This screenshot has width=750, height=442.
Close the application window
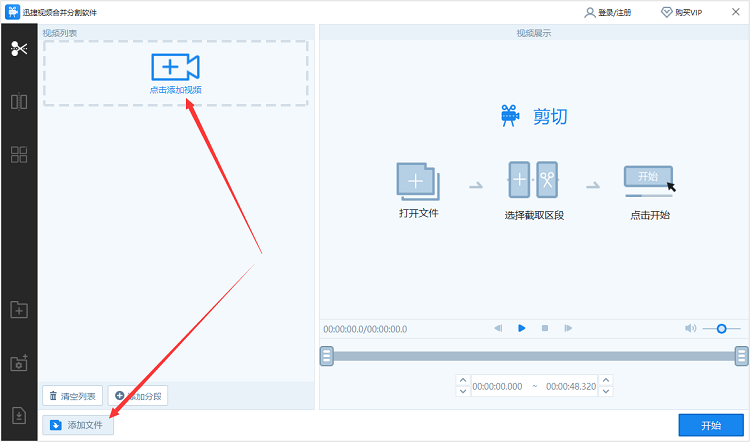[736, 12]
